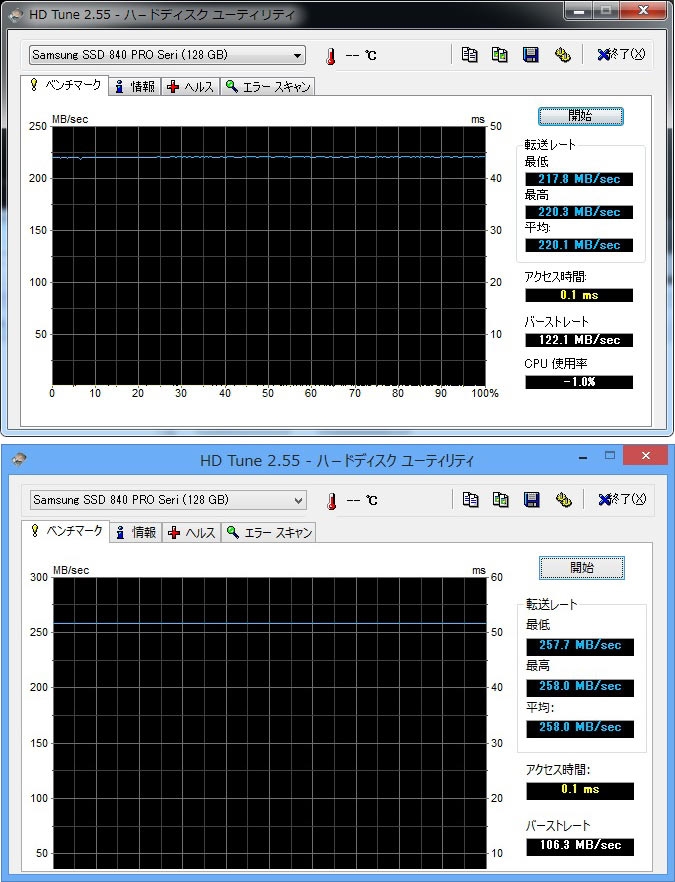Image resolution: width=675 pixels, height=882 pixels.
Task: Click 開始 start button in upper window
Action: pos(580,116)
